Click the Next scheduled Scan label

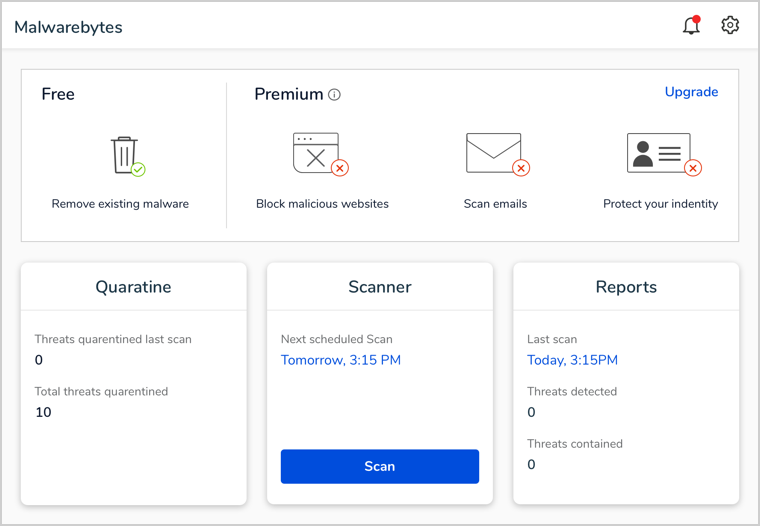(337, 339)
